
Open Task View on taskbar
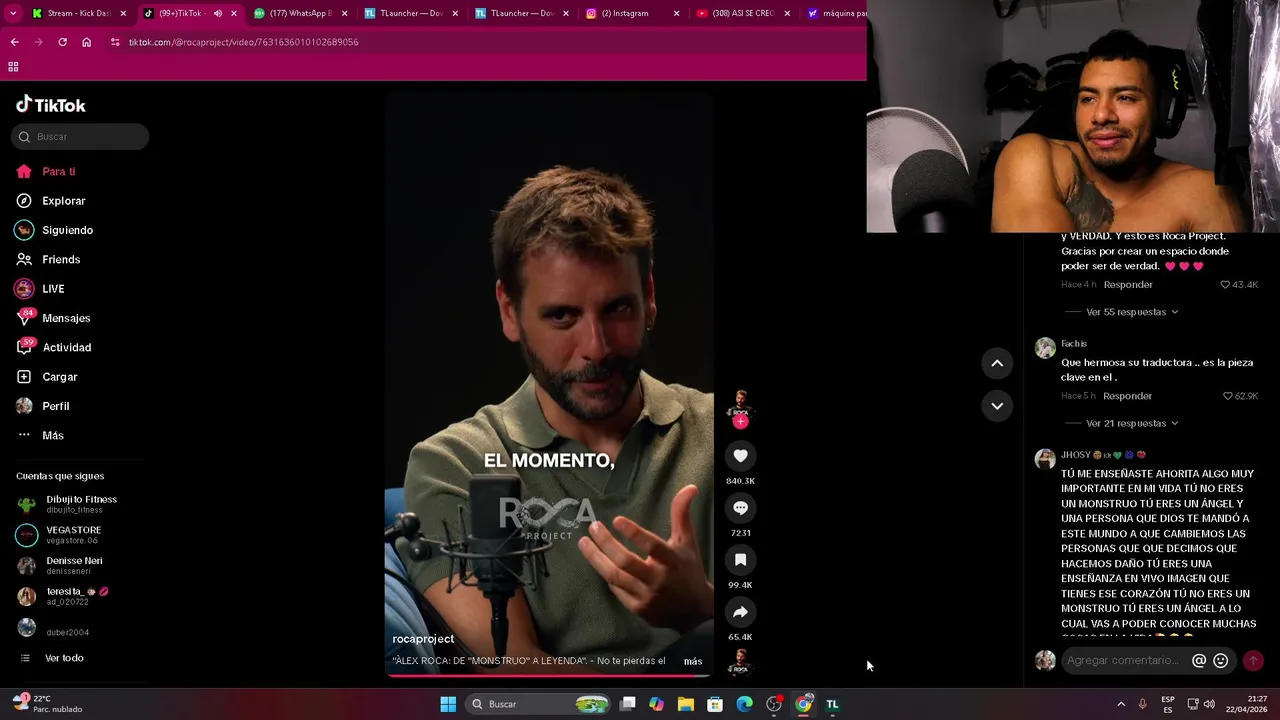point(627,704)
